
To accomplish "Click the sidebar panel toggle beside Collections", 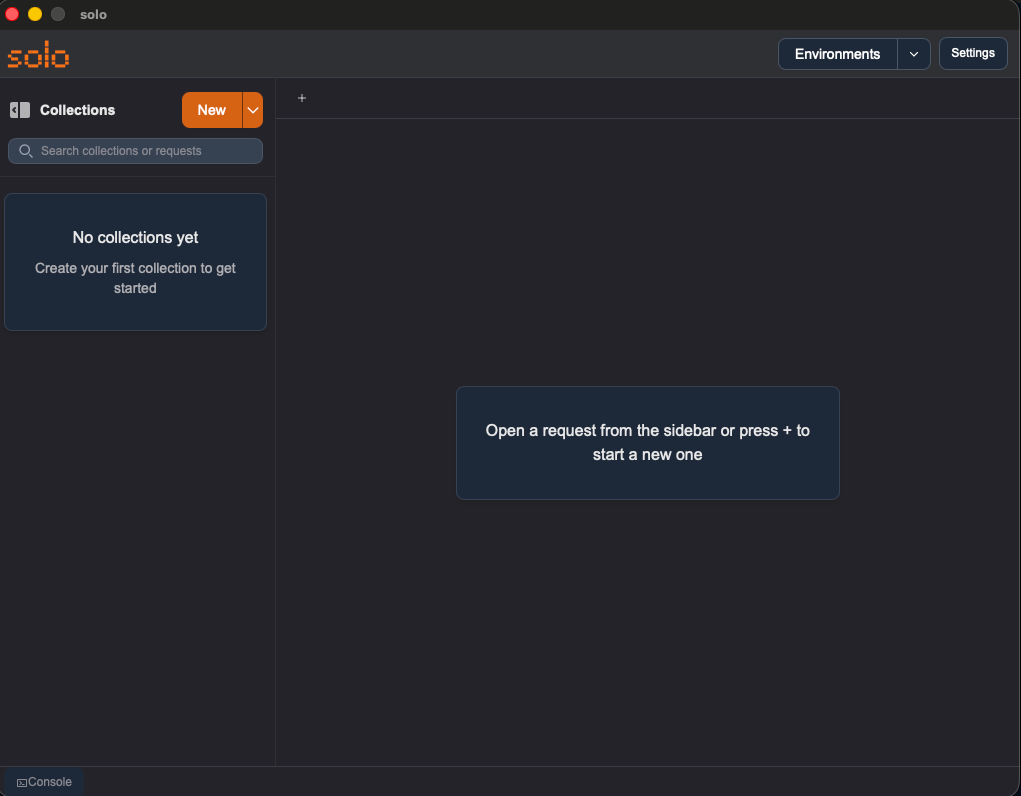I will pos(19,110).
